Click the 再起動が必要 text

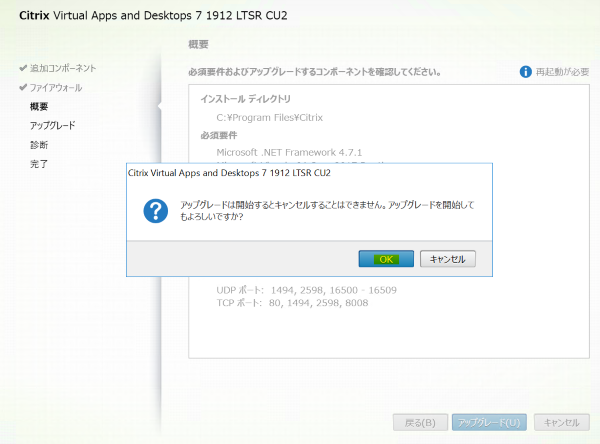point(562,72)
